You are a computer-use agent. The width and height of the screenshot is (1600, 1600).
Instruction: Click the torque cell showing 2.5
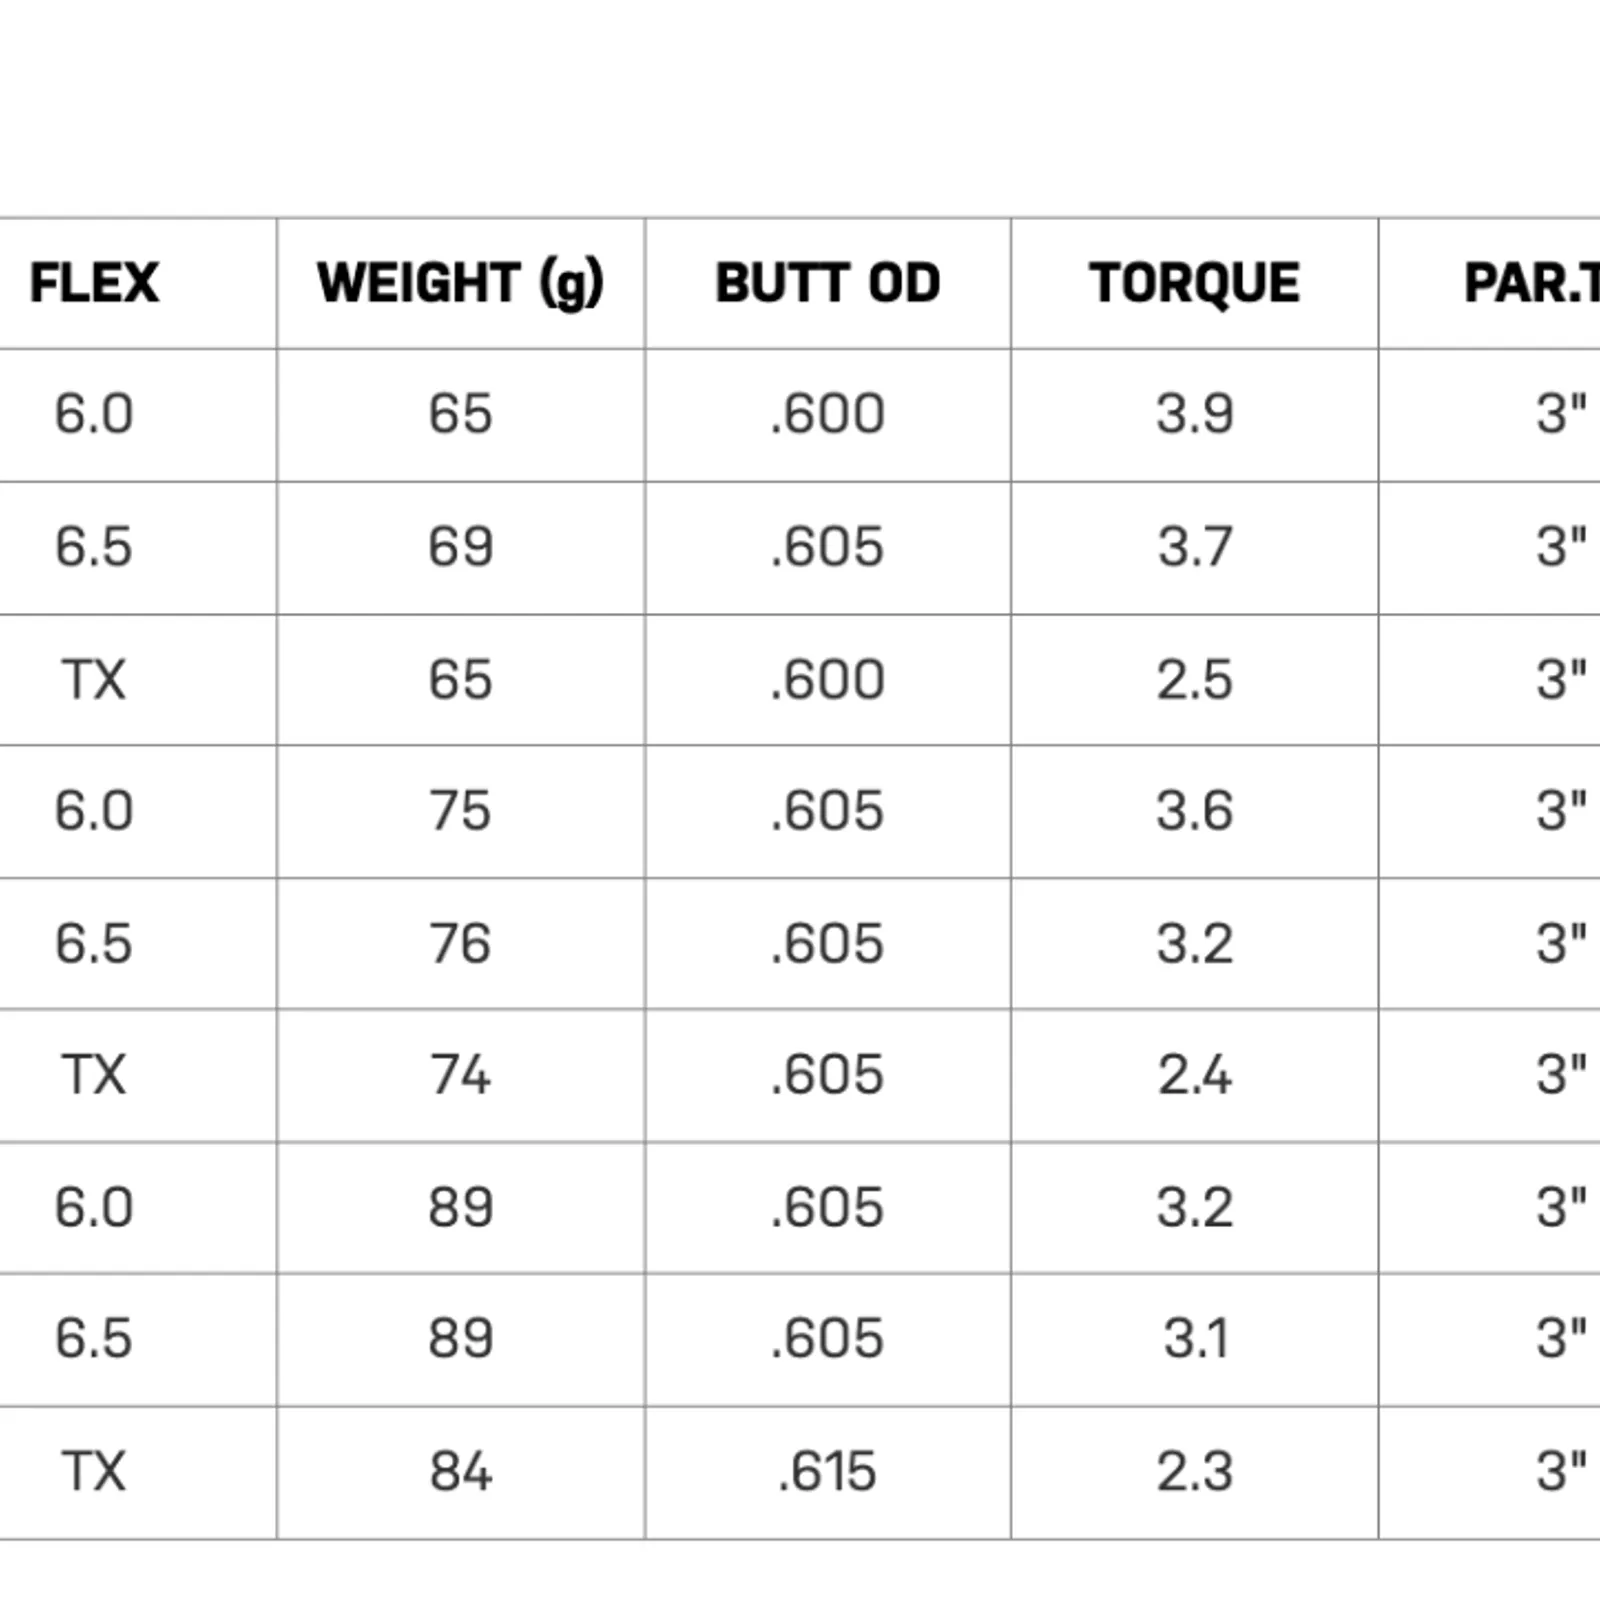point(1194,680)
